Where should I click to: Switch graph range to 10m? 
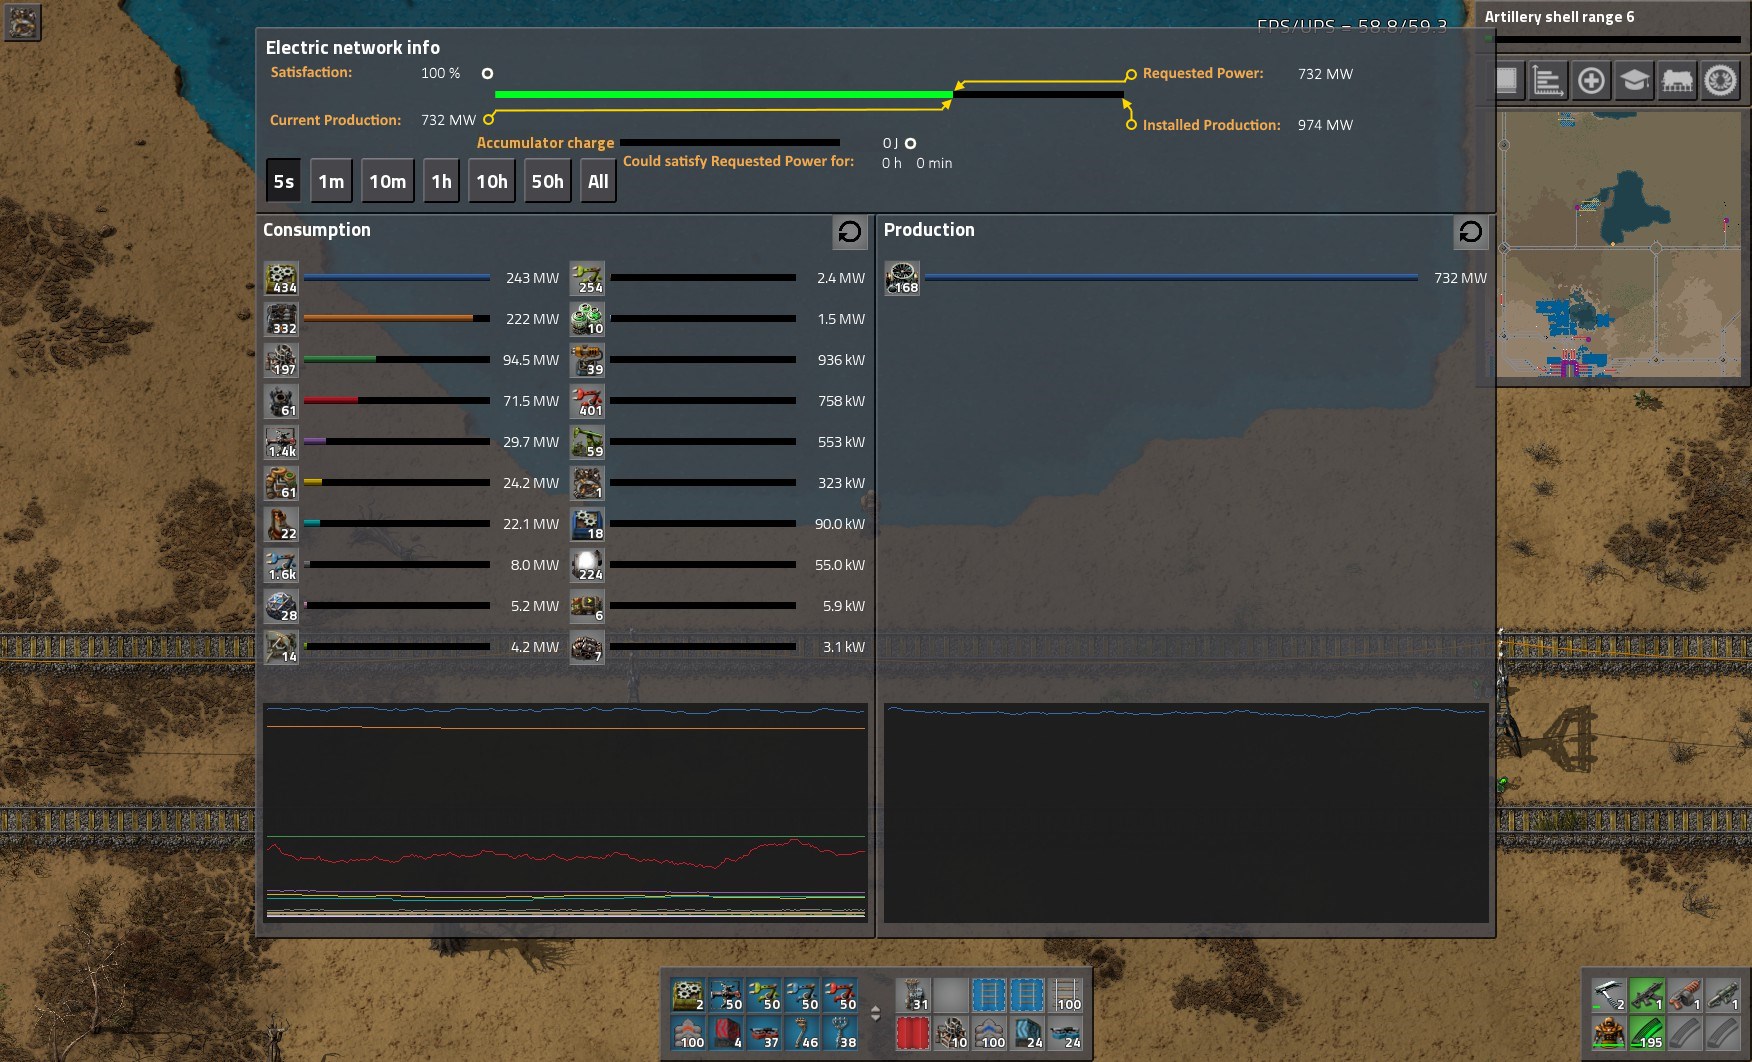click(388, 181)
